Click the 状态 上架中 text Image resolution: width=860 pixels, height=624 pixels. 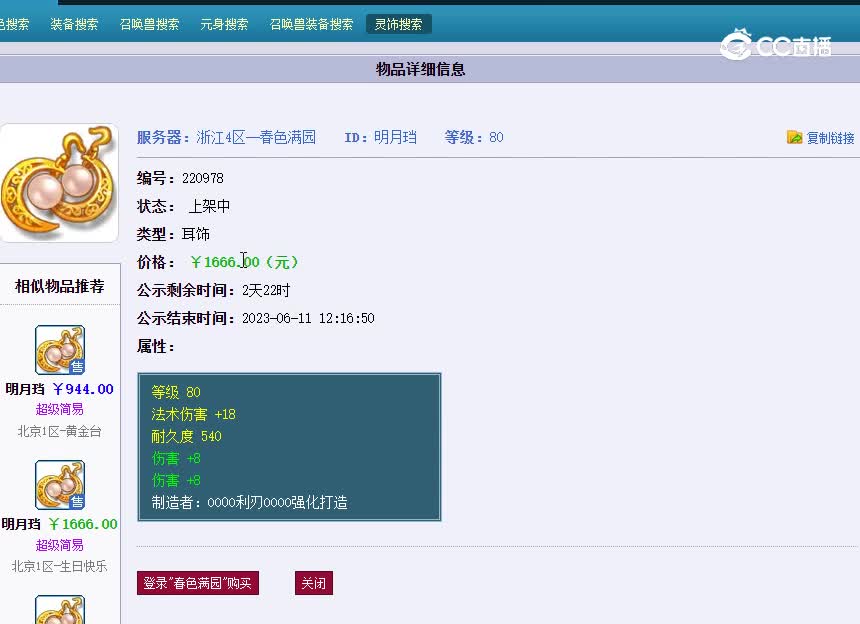[x=183, y=206]
